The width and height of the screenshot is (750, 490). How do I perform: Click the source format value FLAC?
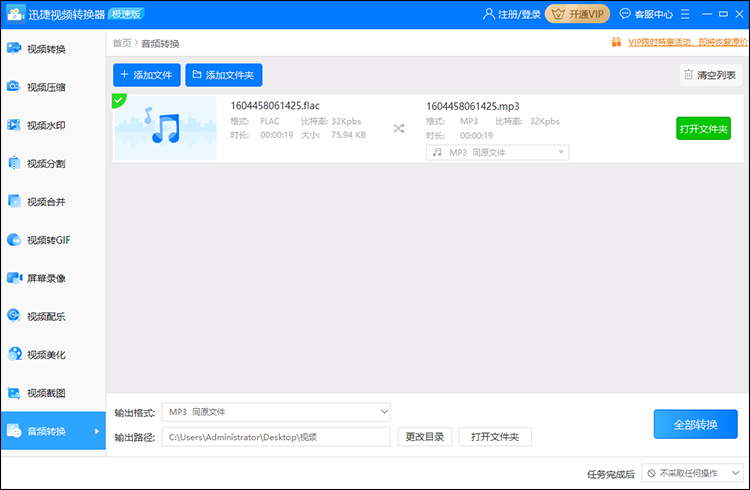pyautogui.click(x=270, y=121)
